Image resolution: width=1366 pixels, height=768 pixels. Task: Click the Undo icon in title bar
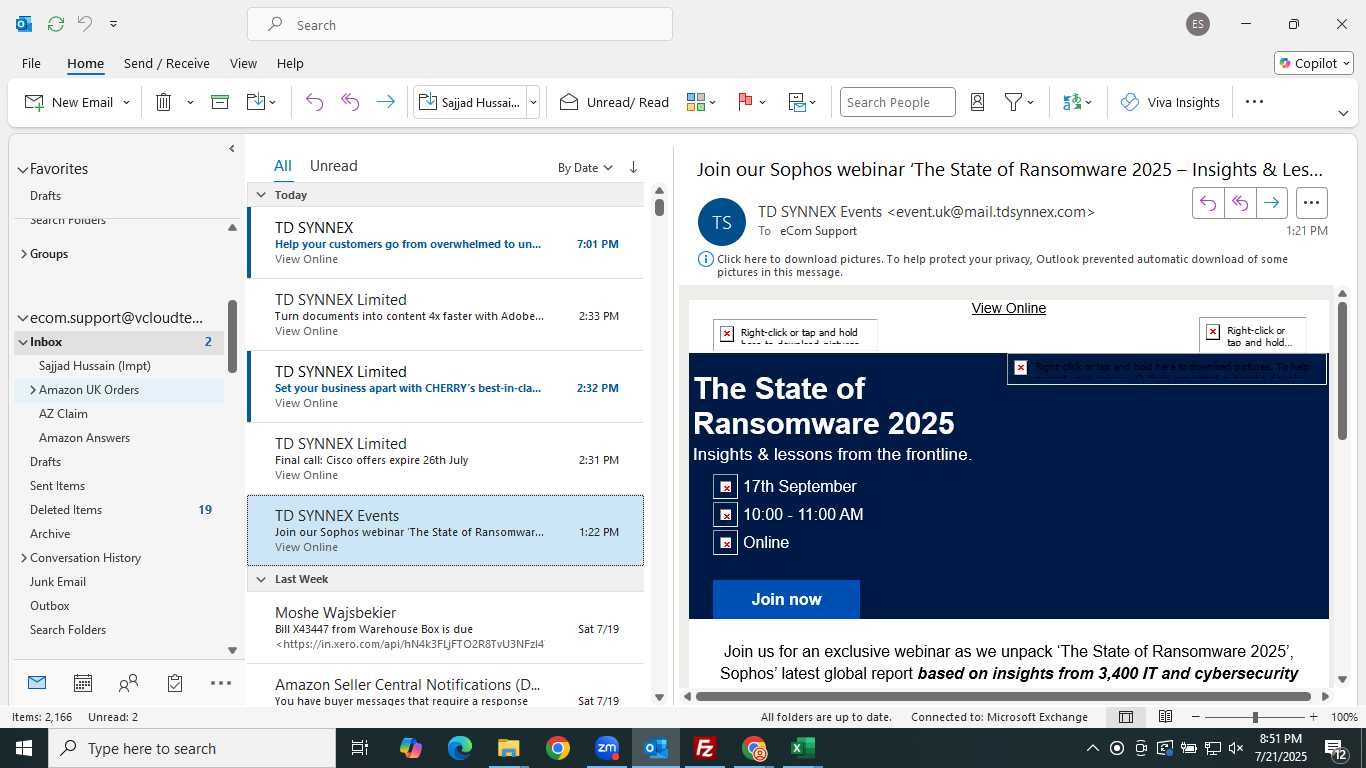click(x=85, y=24)
